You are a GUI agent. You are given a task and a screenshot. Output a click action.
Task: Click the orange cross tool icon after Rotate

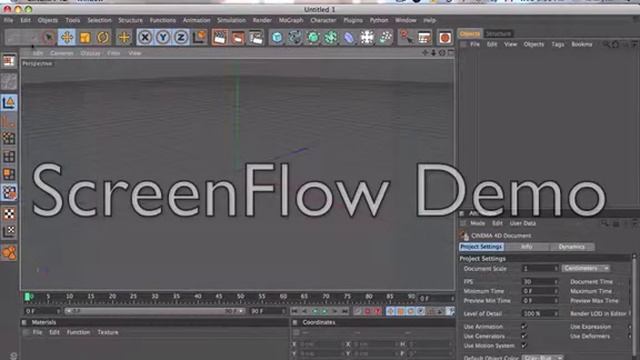pos(124,38)
